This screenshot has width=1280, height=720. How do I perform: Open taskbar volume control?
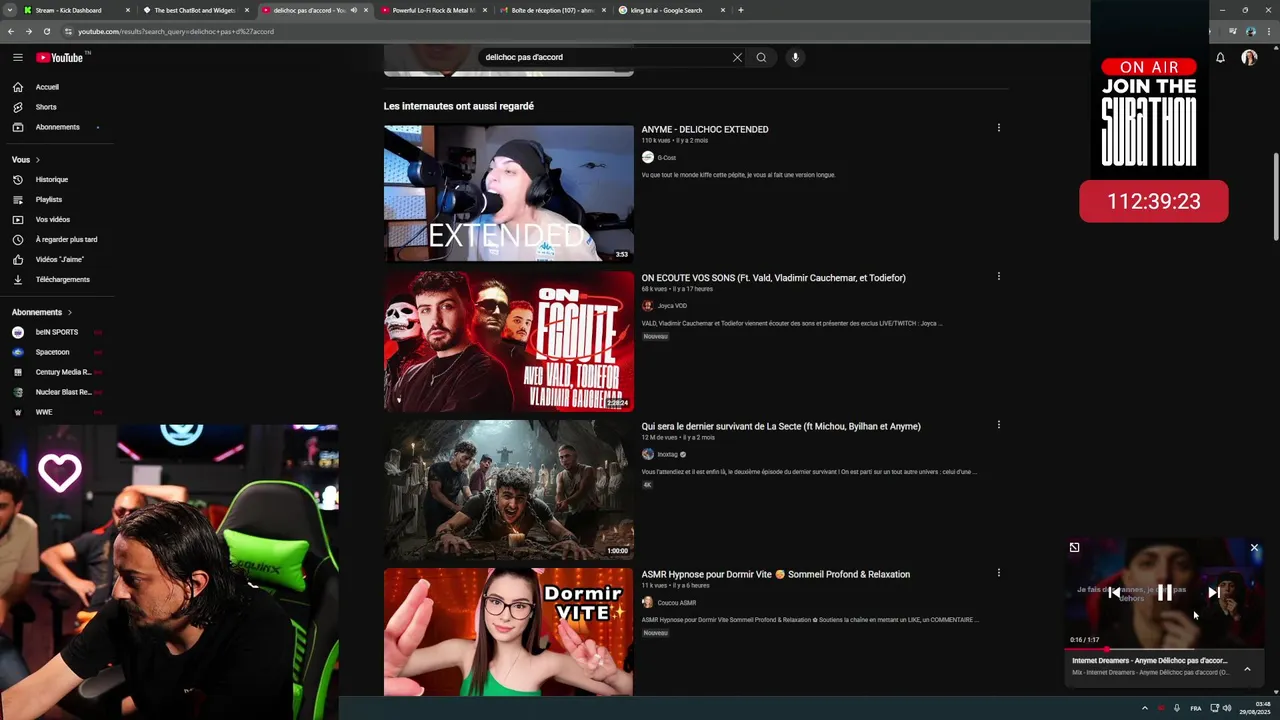click(x=1227, y=708)
